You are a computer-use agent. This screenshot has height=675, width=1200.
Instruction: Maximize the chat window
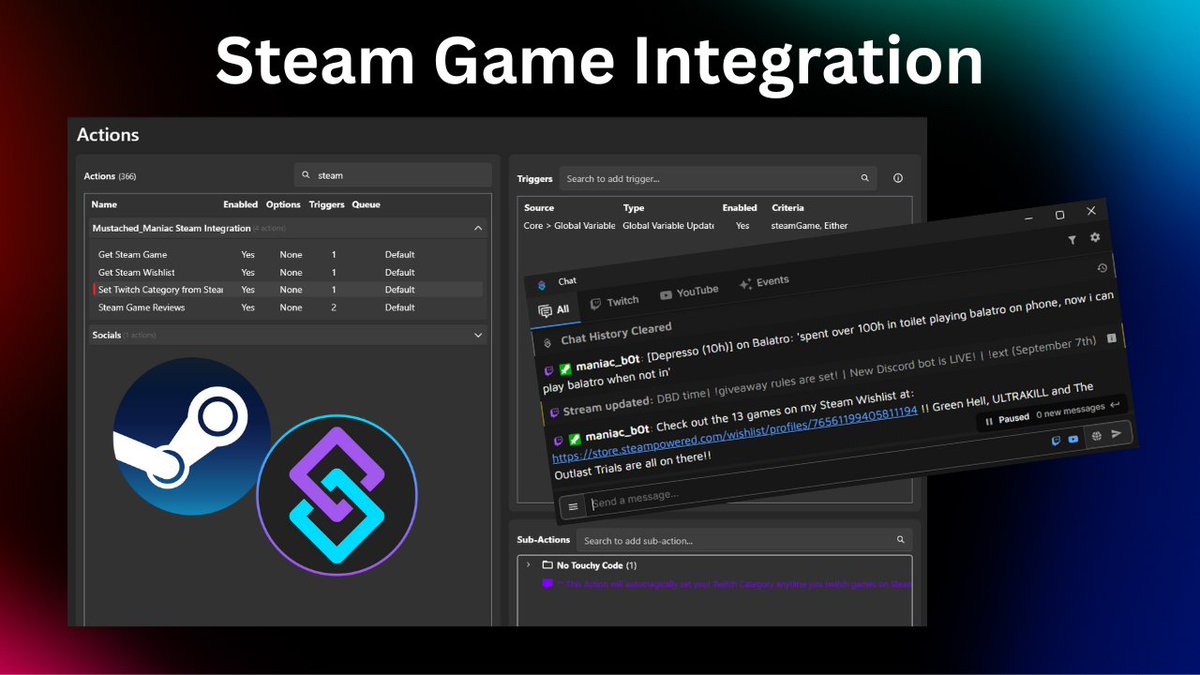click(1060, 215)
